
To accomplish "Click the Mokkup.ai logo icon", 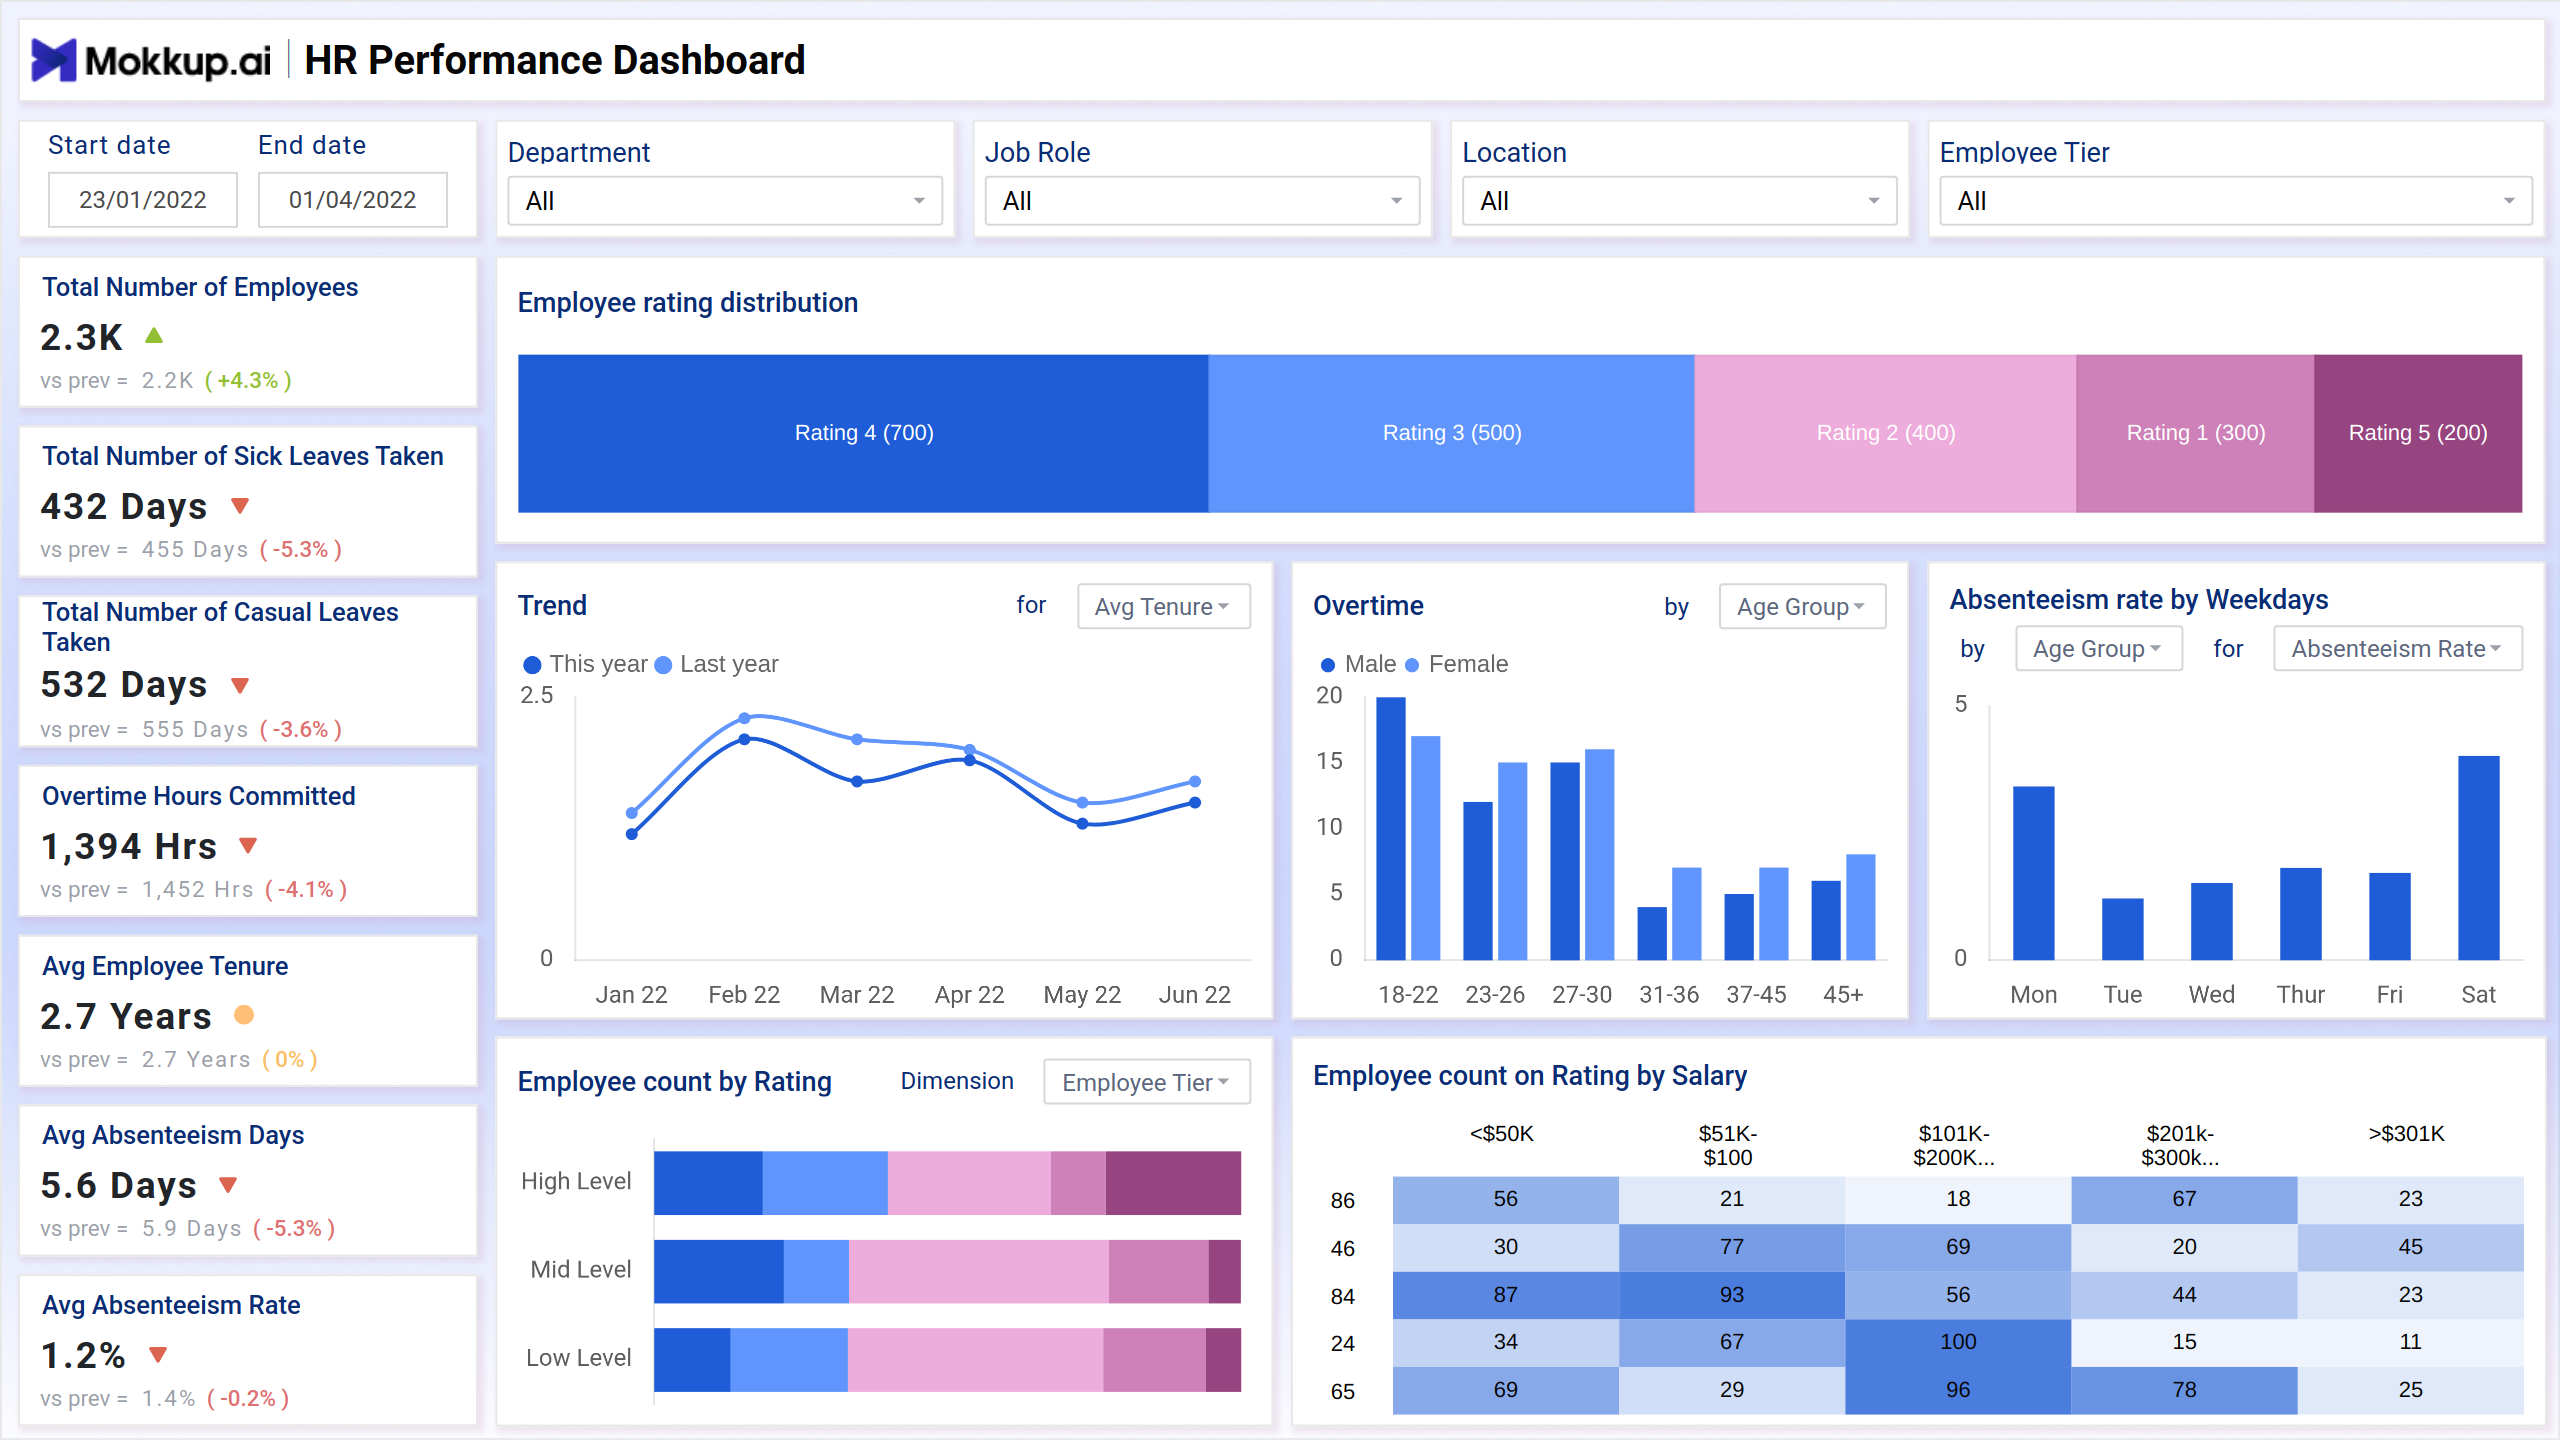I will coord(54,60).
